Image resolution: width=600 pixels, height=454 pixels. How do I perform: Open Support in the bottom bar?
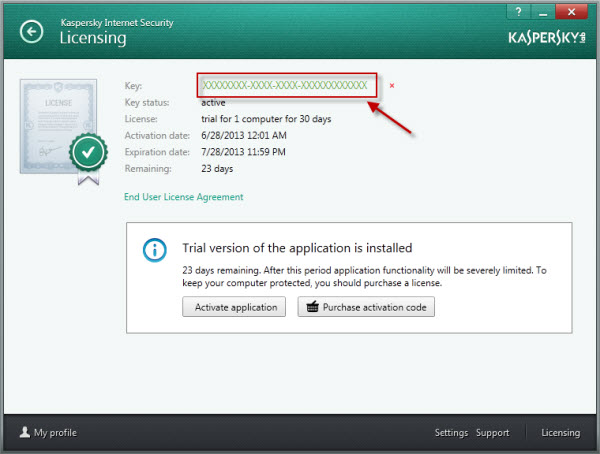tap(492, 433)
